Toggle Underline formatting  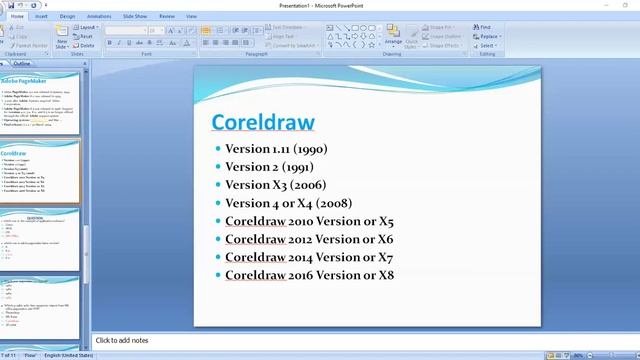click(129, 42)
